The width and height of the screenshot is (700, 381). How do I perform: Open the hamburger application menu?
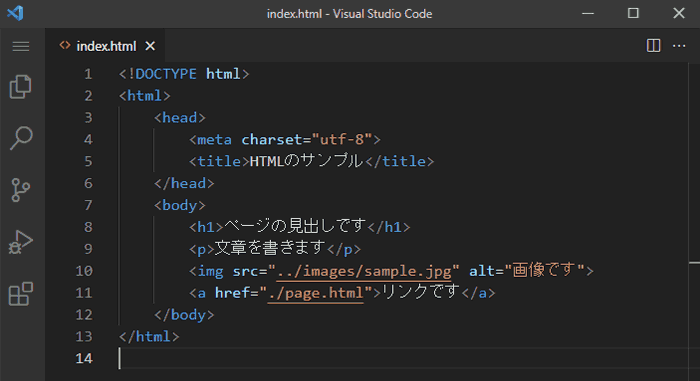pyautogui.click(x=21, y=46)
